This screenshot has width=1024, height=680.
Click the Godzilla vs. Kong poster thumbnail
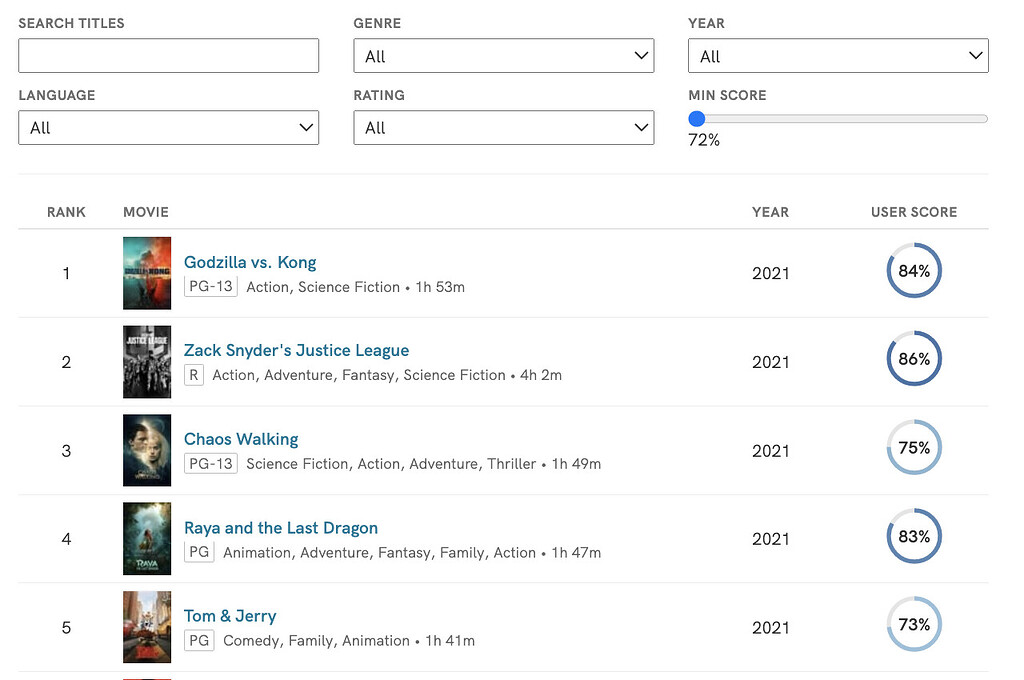(147, 273)
